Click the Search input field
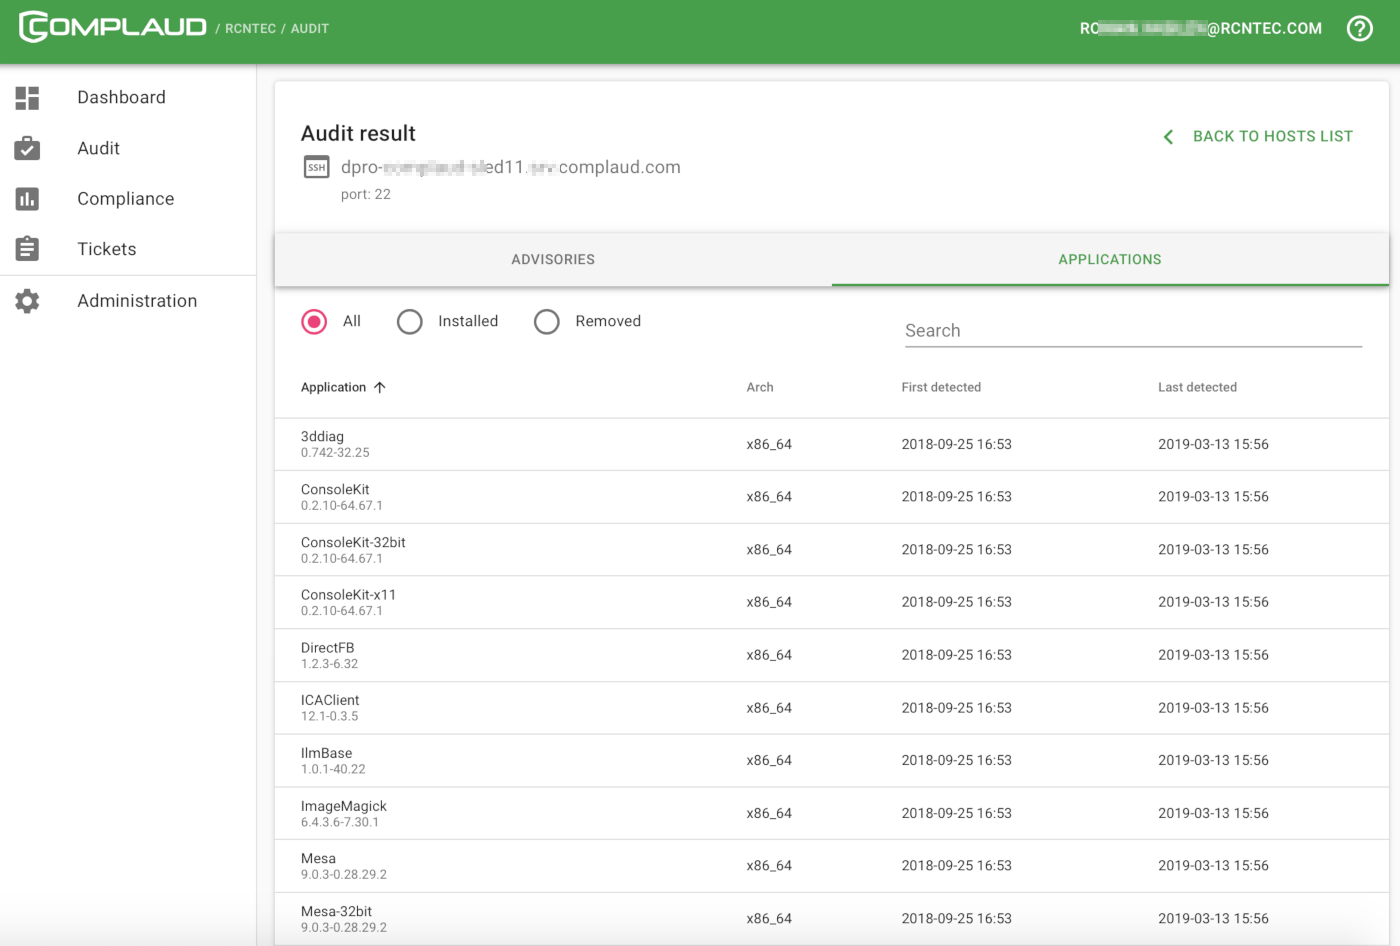The width and height of the screenshot is (1400, 946). click(x=1133, y=331)
